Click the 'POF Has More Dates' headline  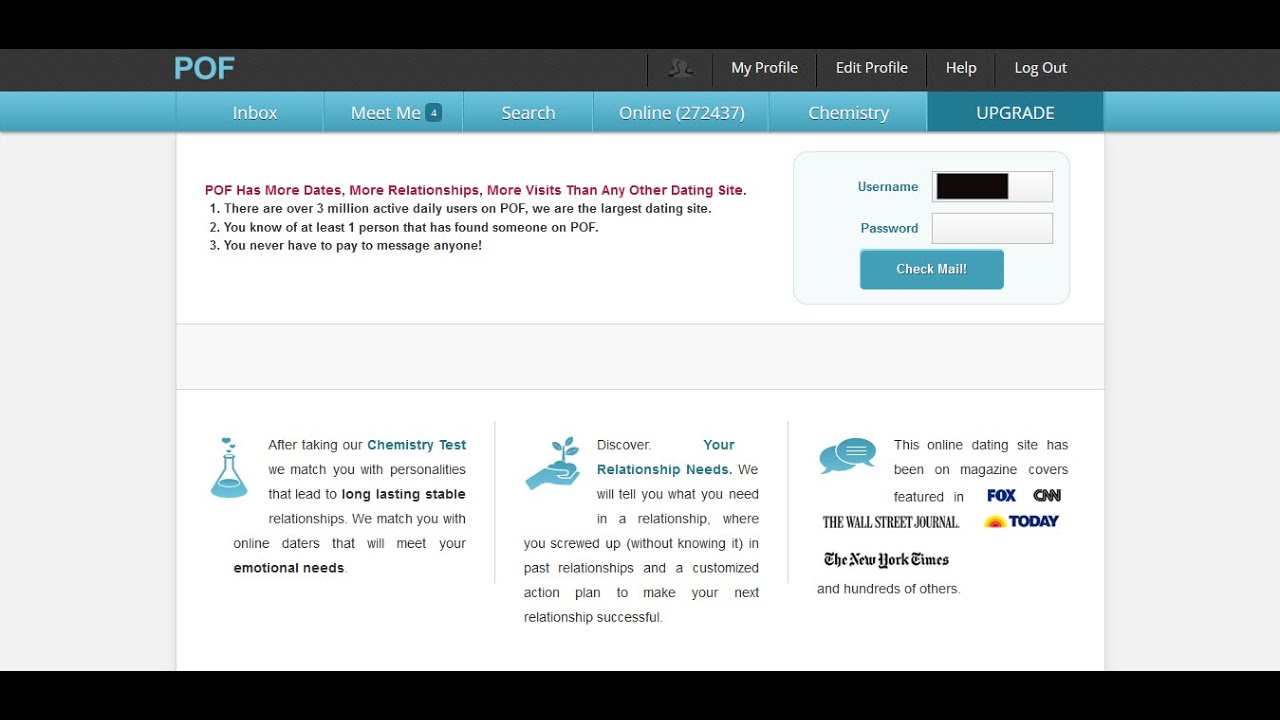[x=475, y=190]
